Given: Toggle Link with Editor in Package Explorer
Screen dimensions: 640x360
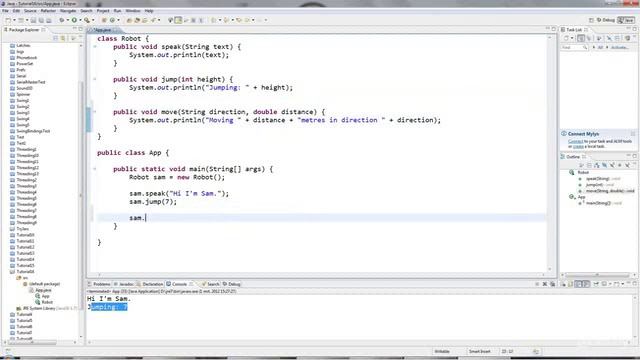Looking at the screenshot, I should coord(63,38).
